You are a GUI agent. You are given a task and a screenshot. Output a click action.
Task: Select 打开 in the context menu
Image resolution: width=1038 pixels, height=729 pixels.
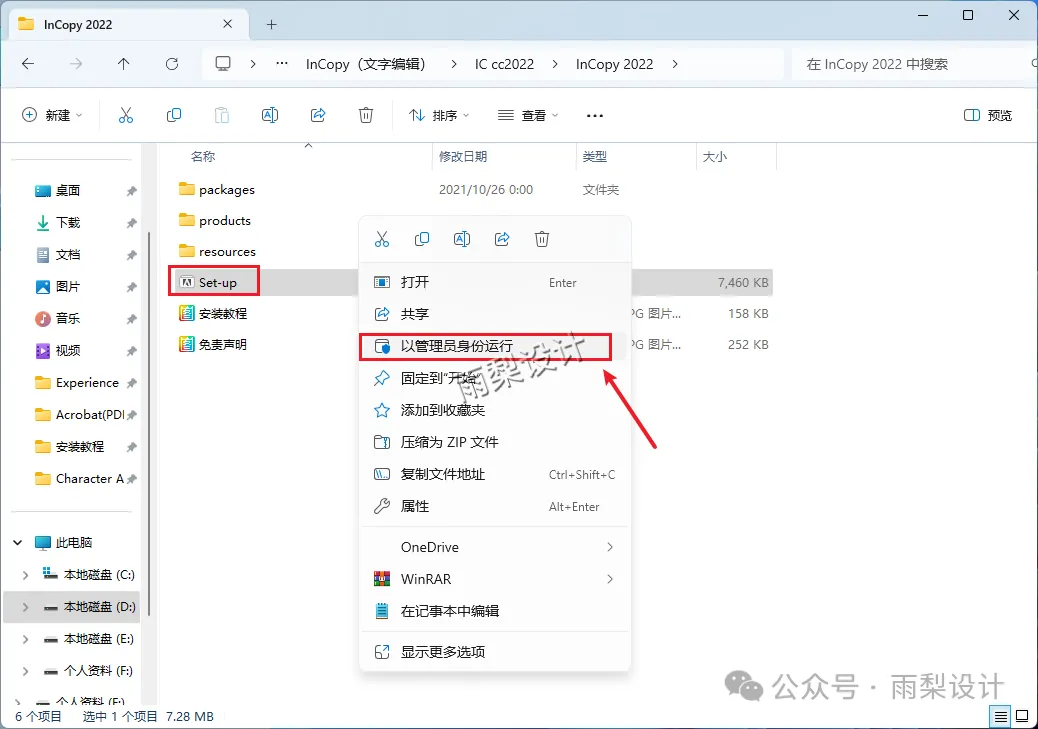click(x=495, y=283)
